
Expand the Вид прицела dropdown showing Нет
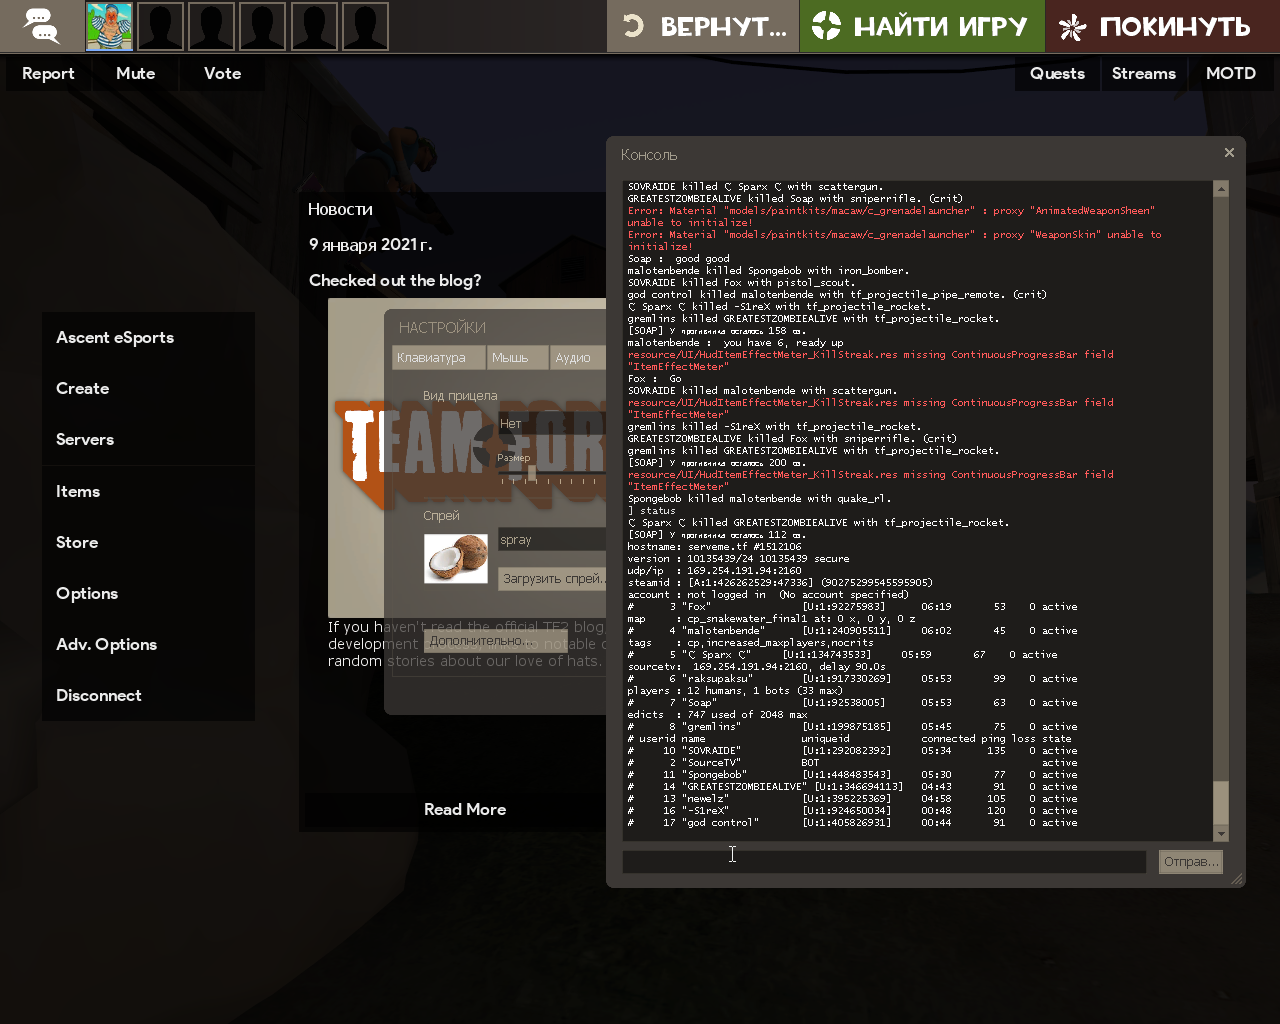point(552,424)
